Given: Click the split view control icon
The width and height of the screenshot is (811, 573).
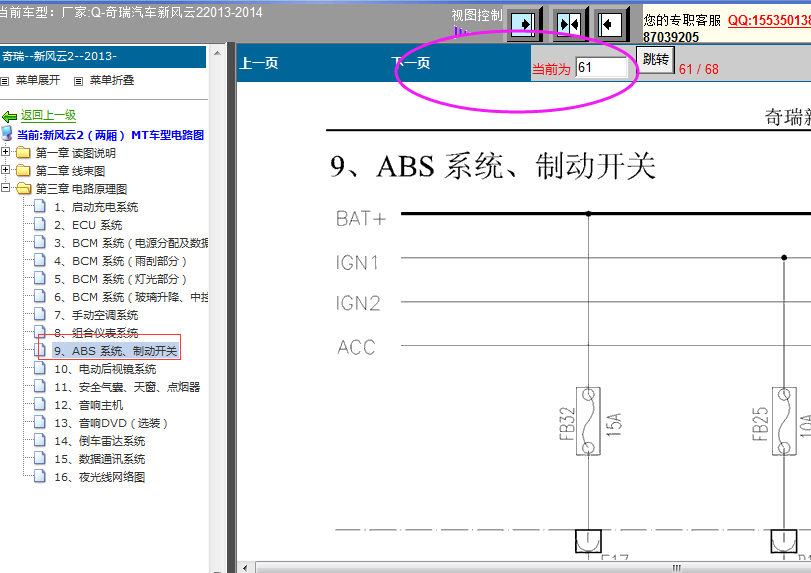Looking at the screenshot, I should [569, 24].
